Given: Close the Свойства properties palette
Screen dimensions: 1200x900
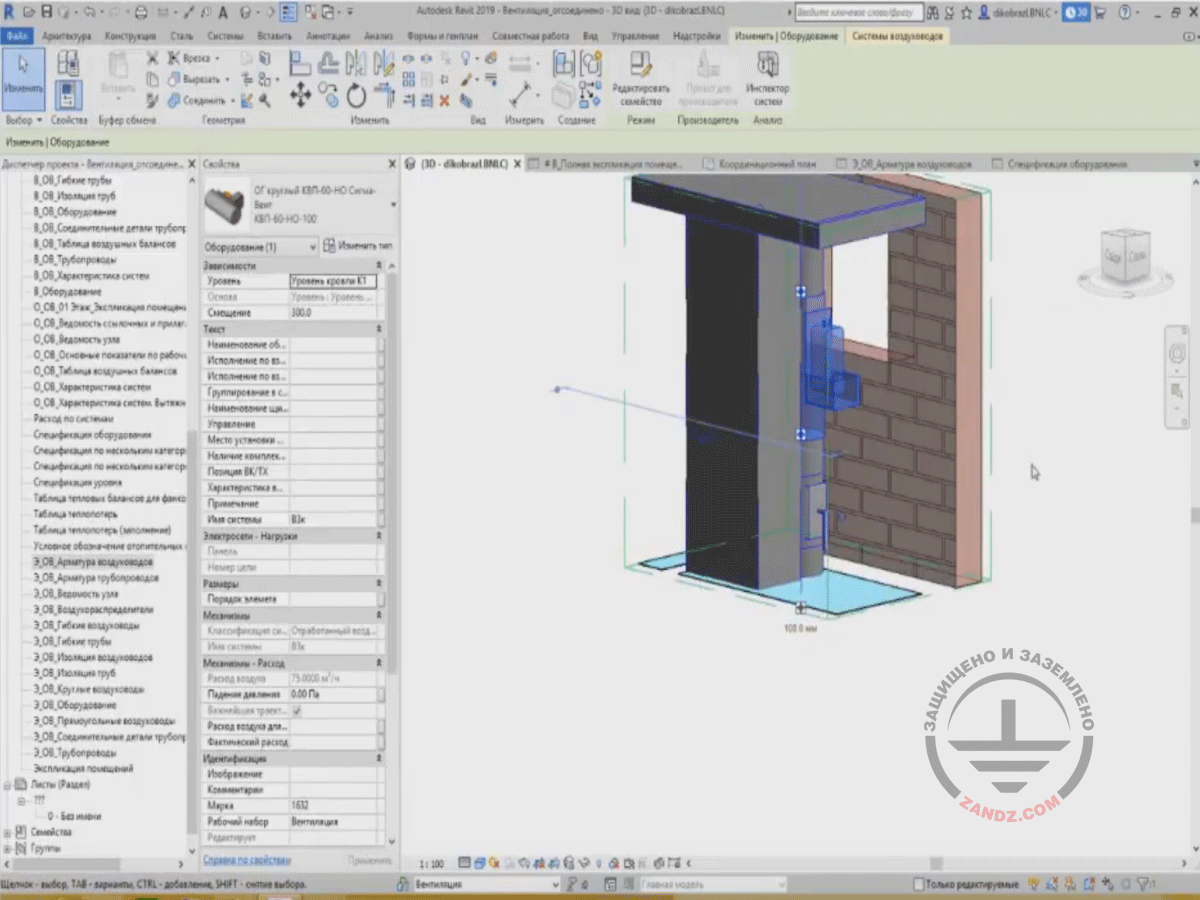Looking at the screenshot, I should tap(390, 164).
